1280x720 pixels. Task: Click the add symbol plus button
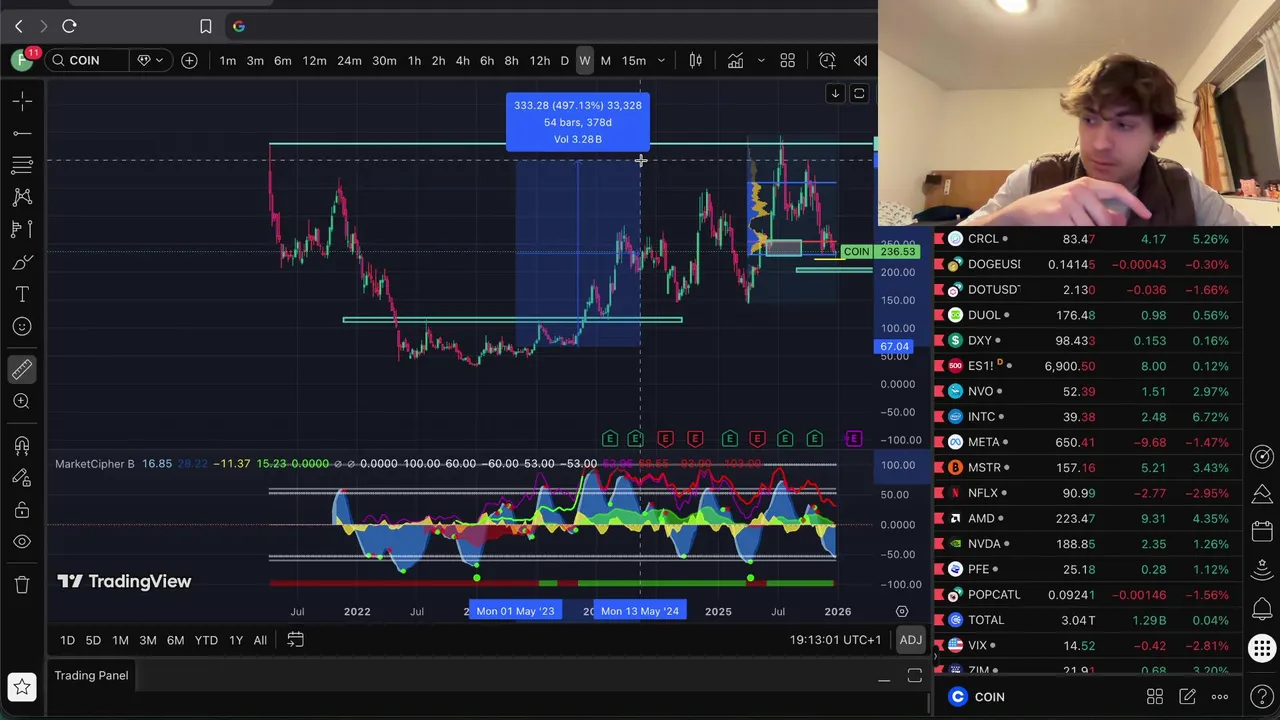tap(189, 61)
